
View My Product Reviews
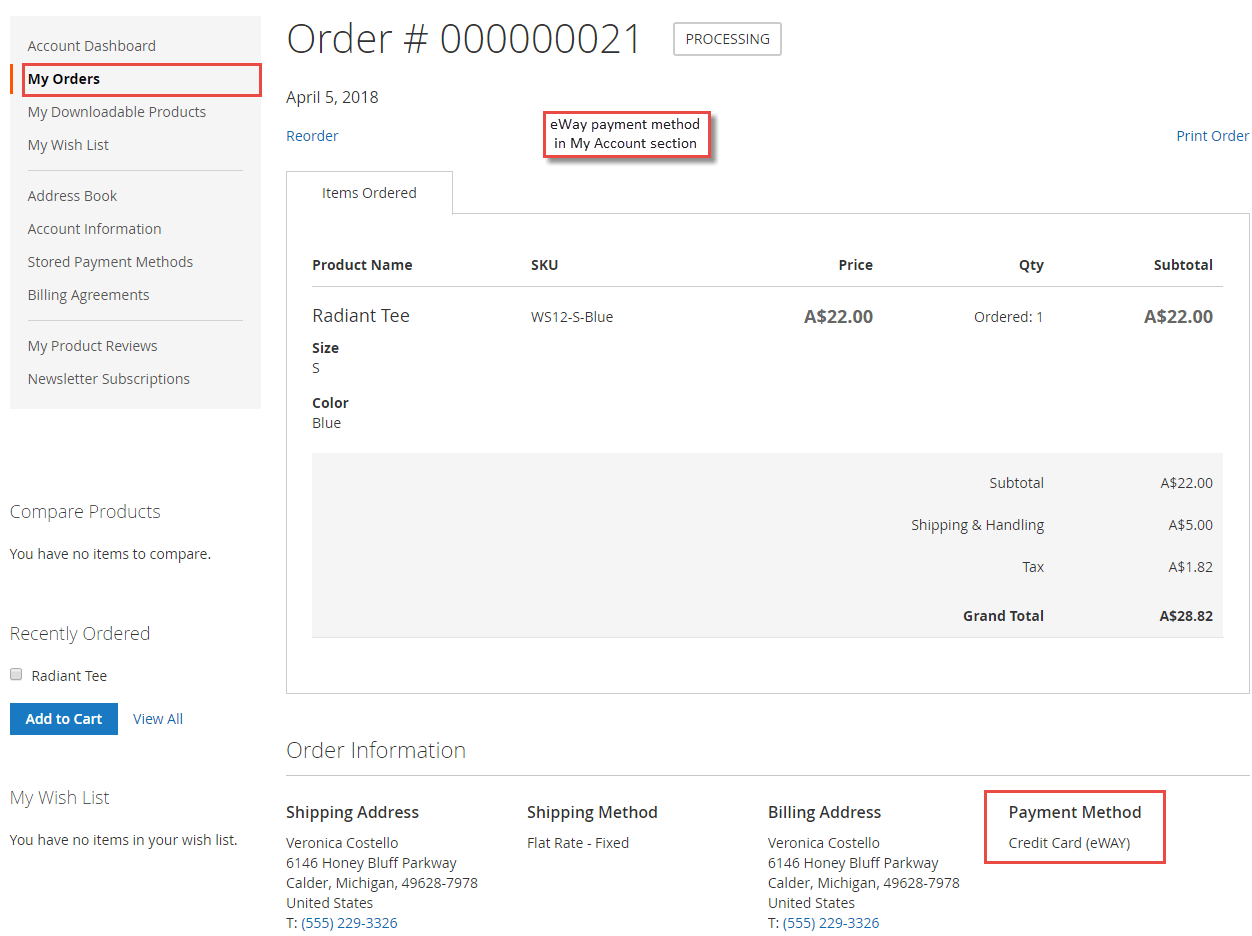point(92,345)
